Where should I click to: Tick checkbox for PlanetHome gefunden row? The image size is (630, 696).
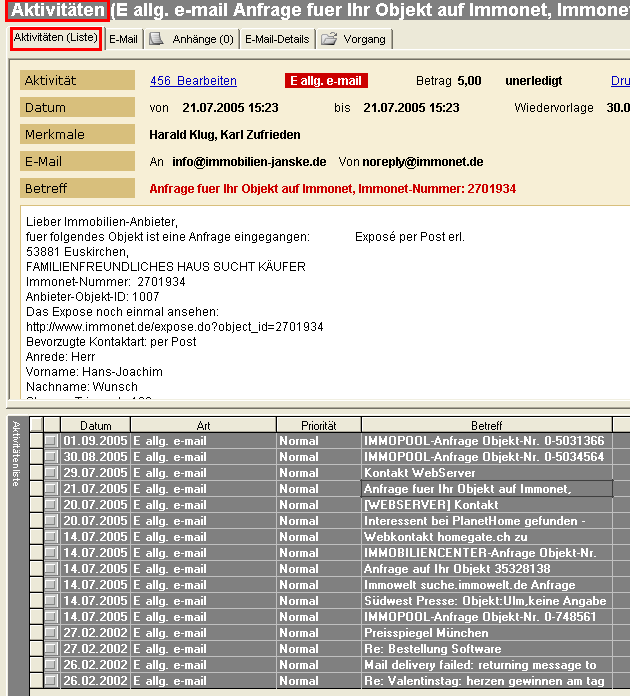pos(51,521)
